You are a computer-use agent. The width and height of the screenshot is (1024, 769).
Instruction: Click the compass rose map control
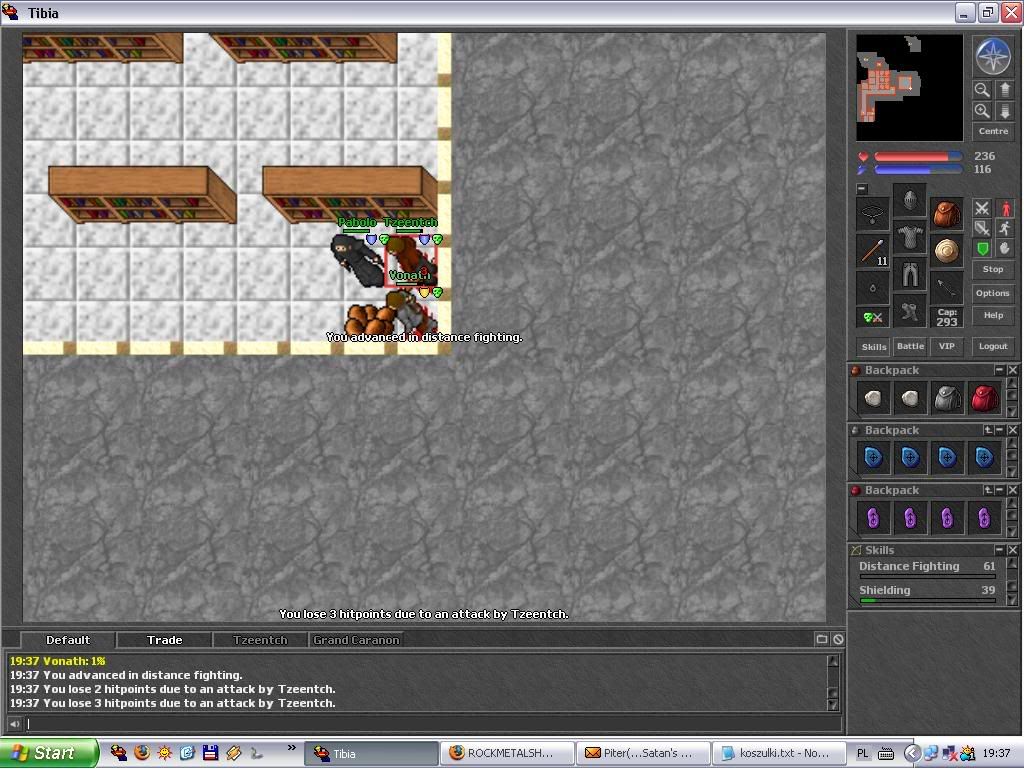click(x=993, y=56)
